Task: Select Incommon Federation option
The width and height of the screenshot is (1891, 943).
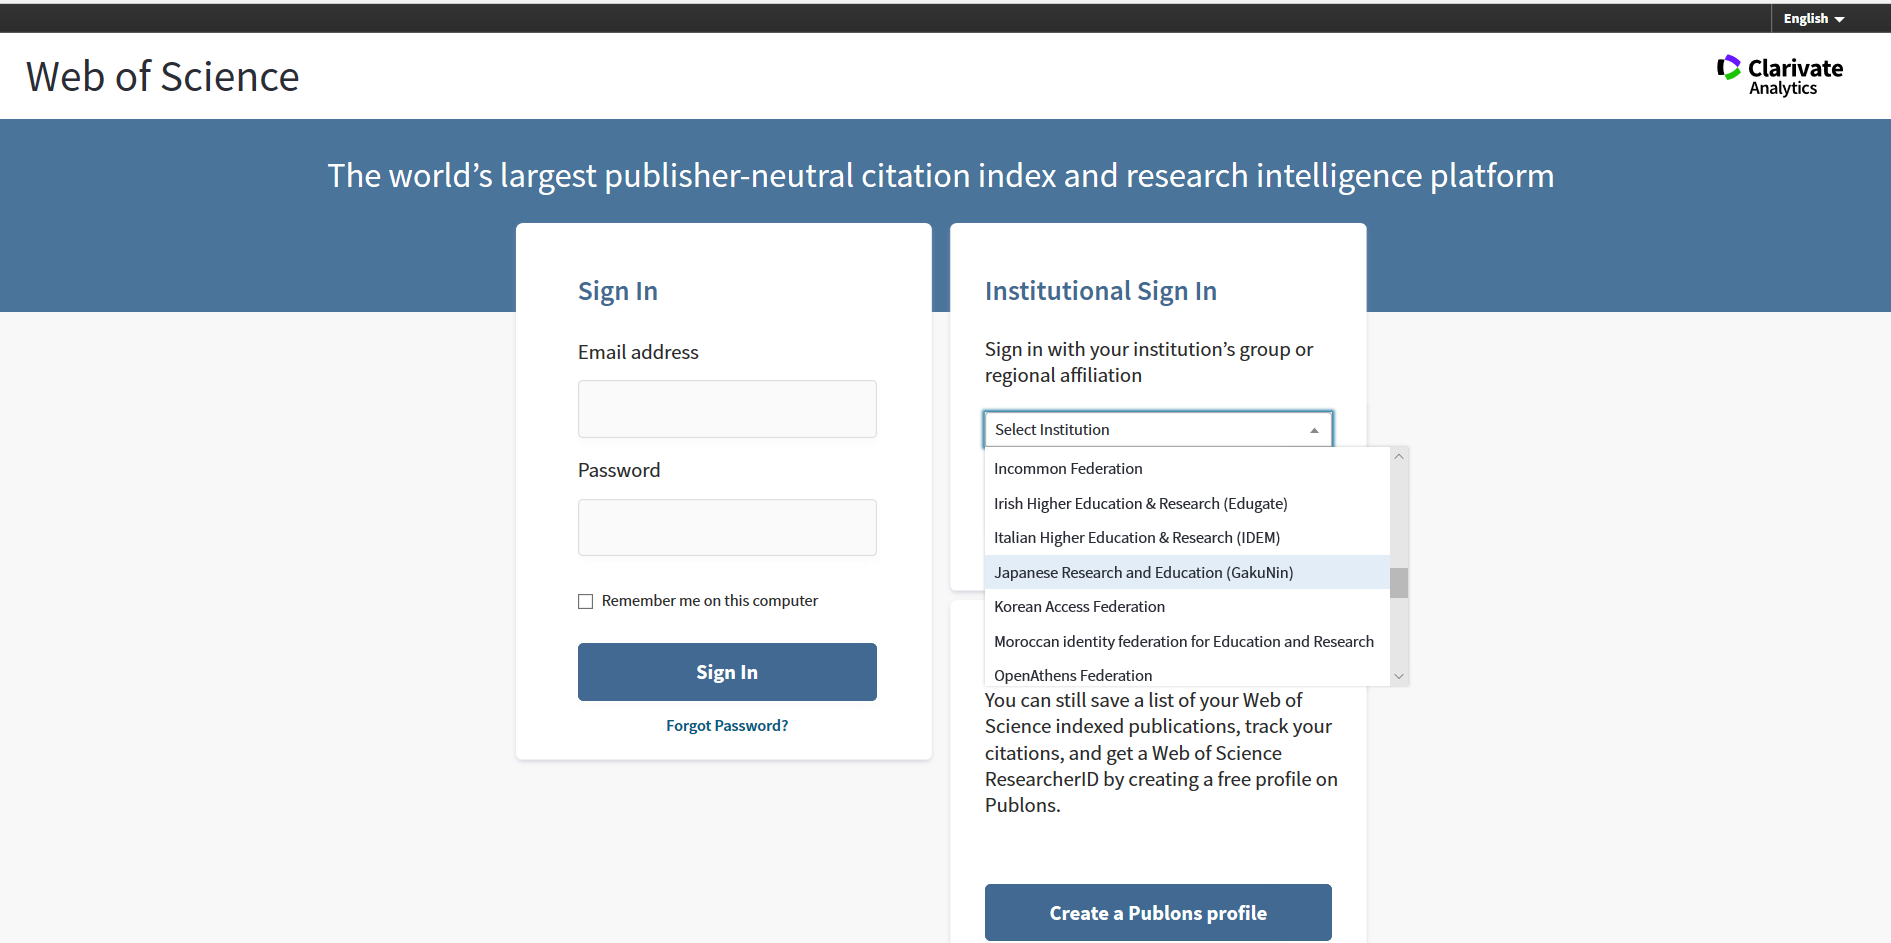Action: coord(1187,469)
